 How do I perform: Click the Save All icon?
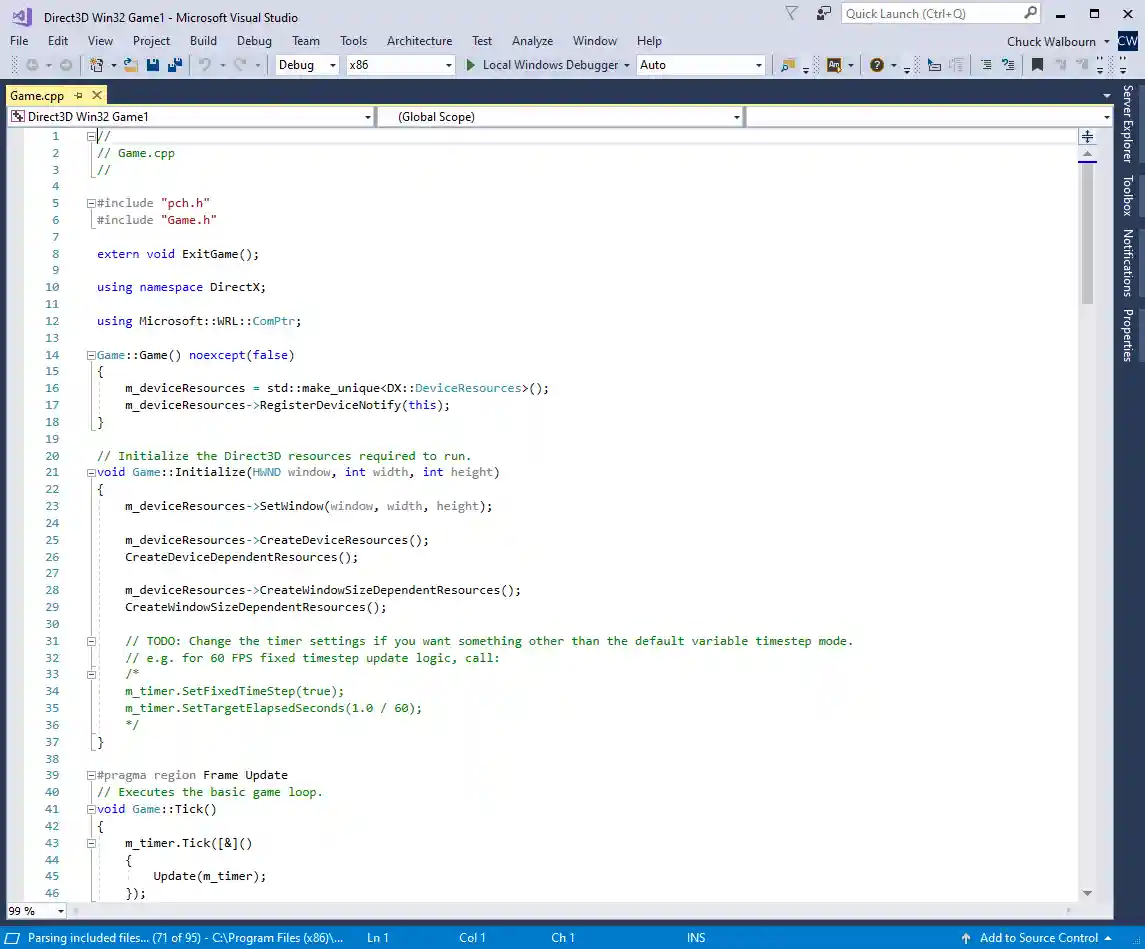[x=174, y=64]
